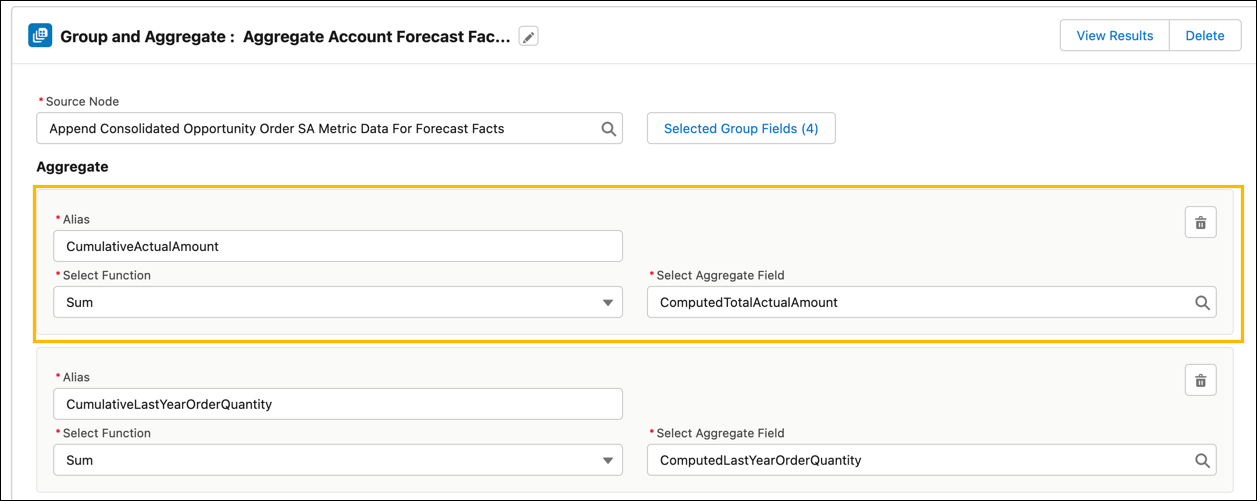Delete the CumulativeActualAmount aggregate with trash icon

point(1201,222)
